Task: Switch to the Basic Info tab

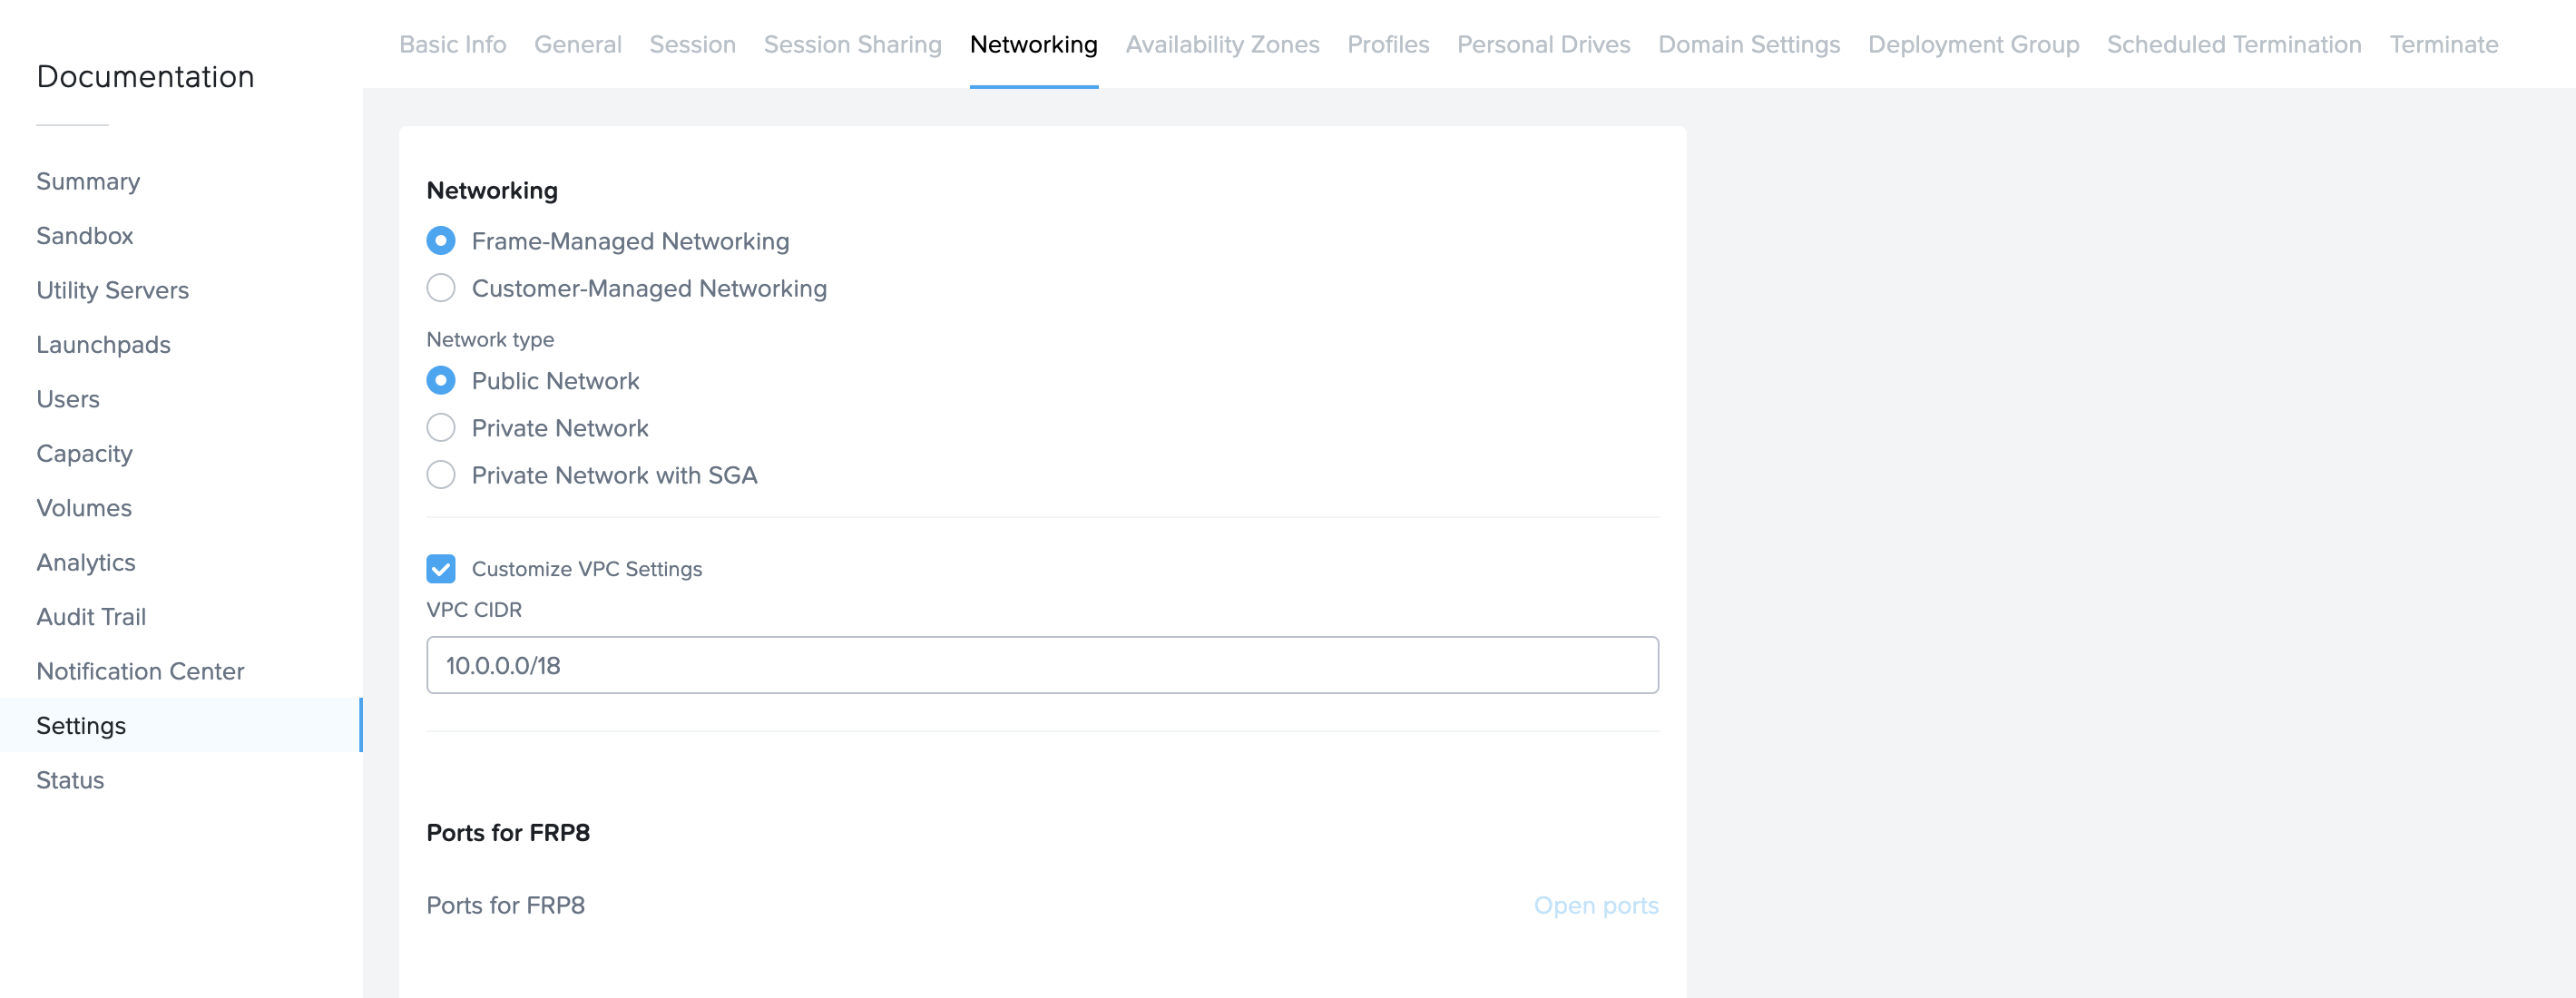Action: (x=452, y=44)
